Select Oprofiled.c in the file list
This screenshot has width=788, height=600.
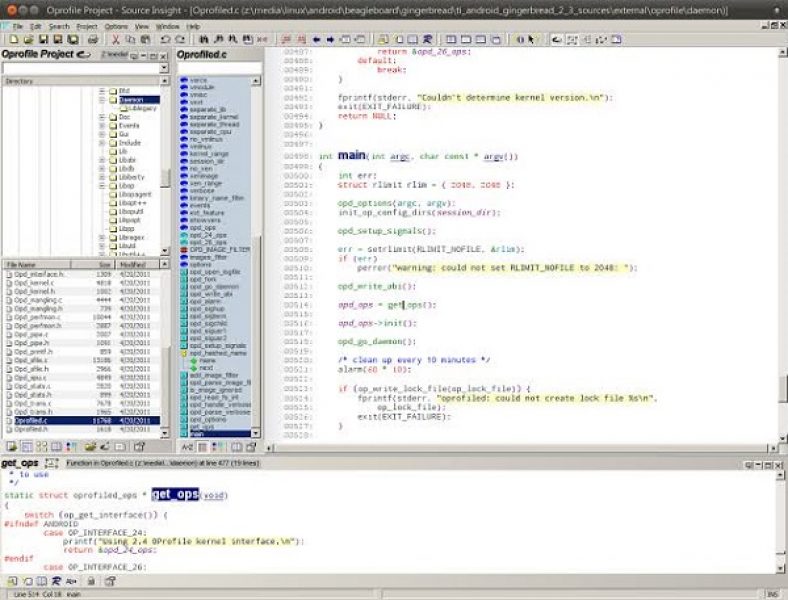point(30,420)
